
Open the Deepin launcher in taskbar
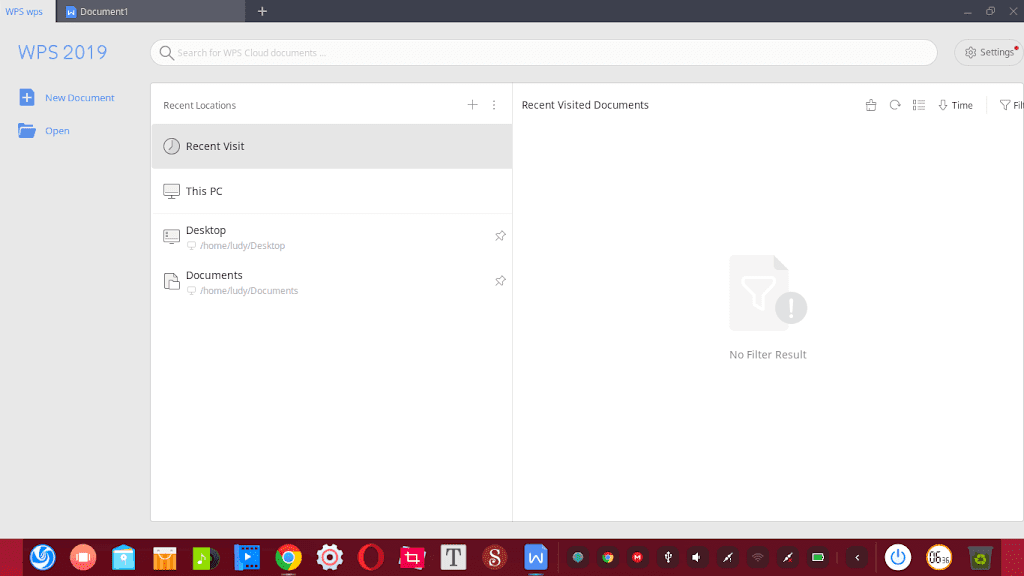(42, 558)
